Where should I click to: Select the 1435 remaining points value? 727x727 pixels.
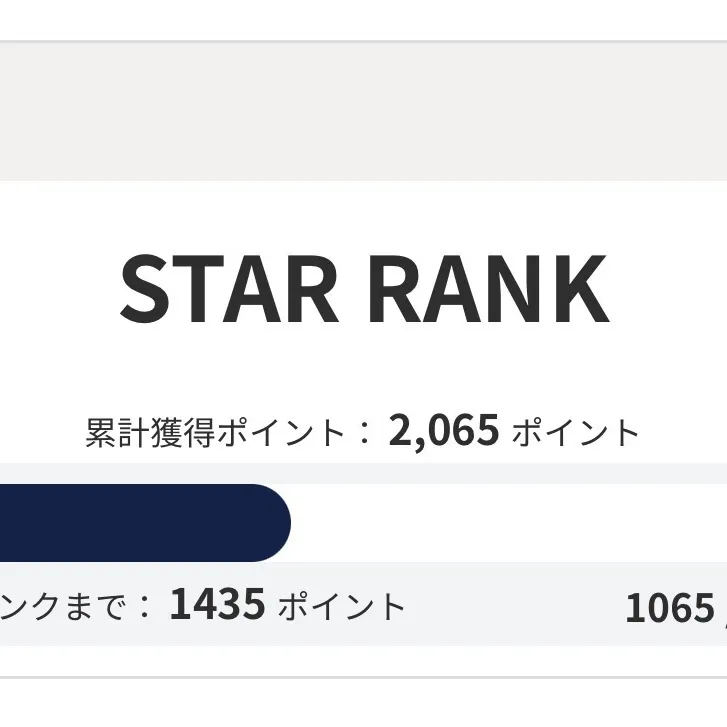(217, 604)
